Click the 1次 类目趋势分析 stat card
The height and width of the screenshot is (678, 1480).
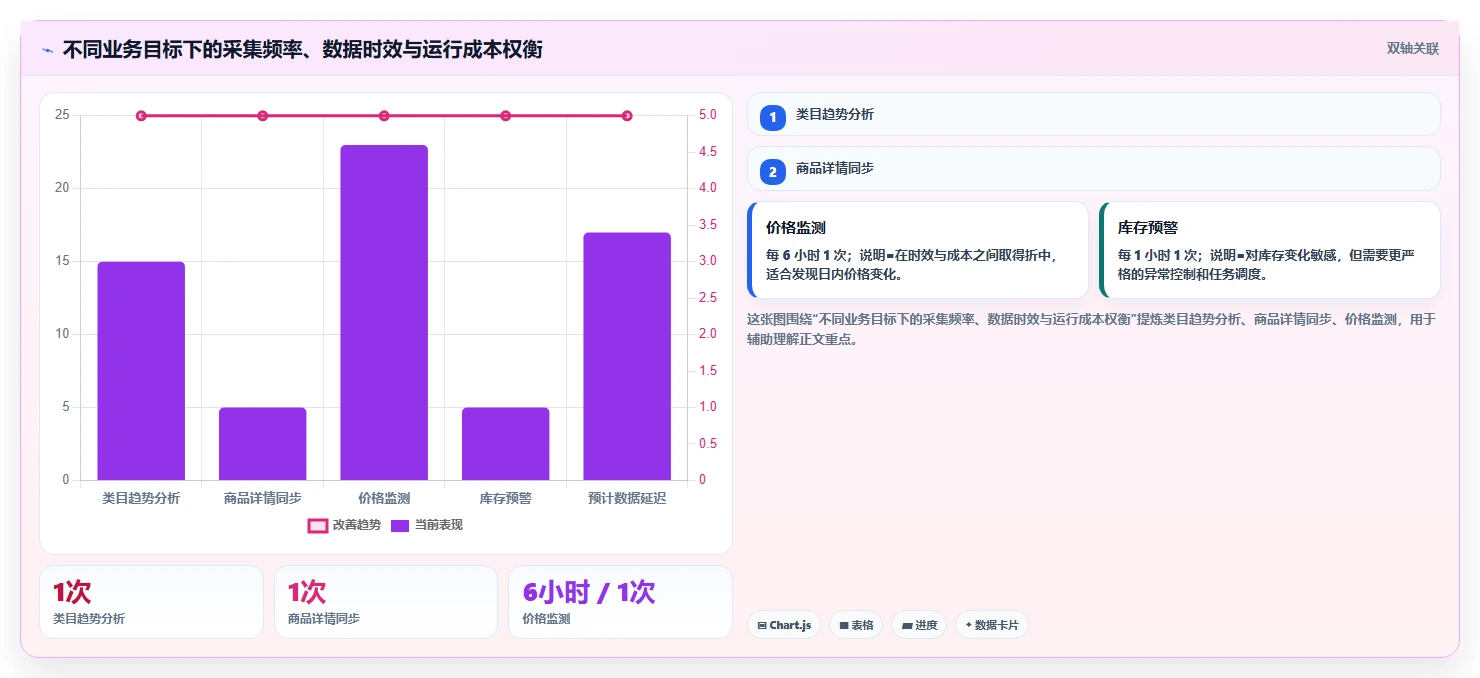coord(151,602)
